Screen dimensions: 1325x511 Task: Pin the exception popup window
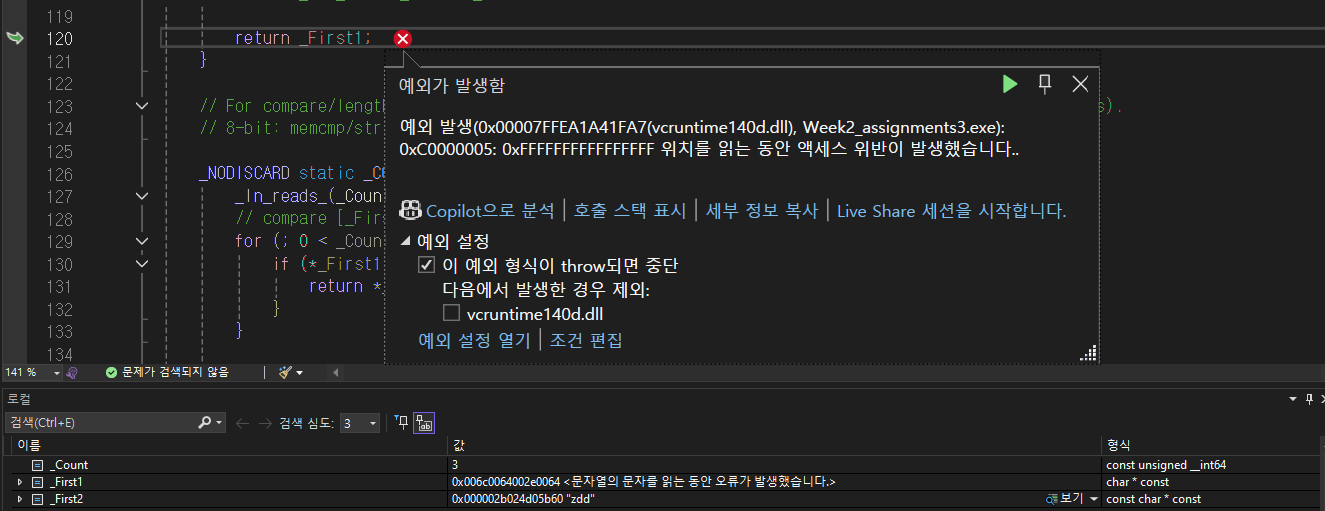coord(1045,84)
